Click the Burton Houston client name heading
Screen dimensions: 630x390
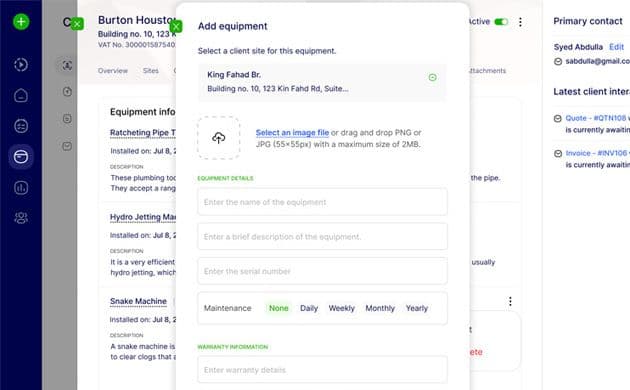pyautogui.click(x=137, y=20)
